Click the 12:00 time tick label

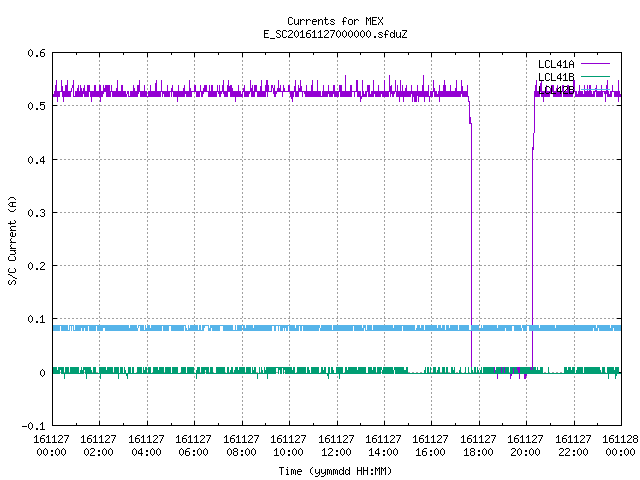pos(336,452)
